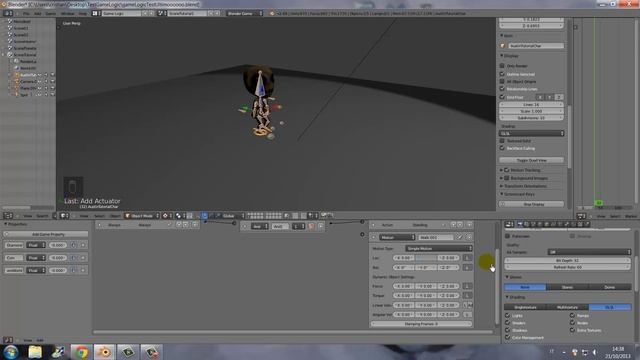640x360 pixels.
Task: Open the Add menu in the top header
Action: [x=38, y=13]
